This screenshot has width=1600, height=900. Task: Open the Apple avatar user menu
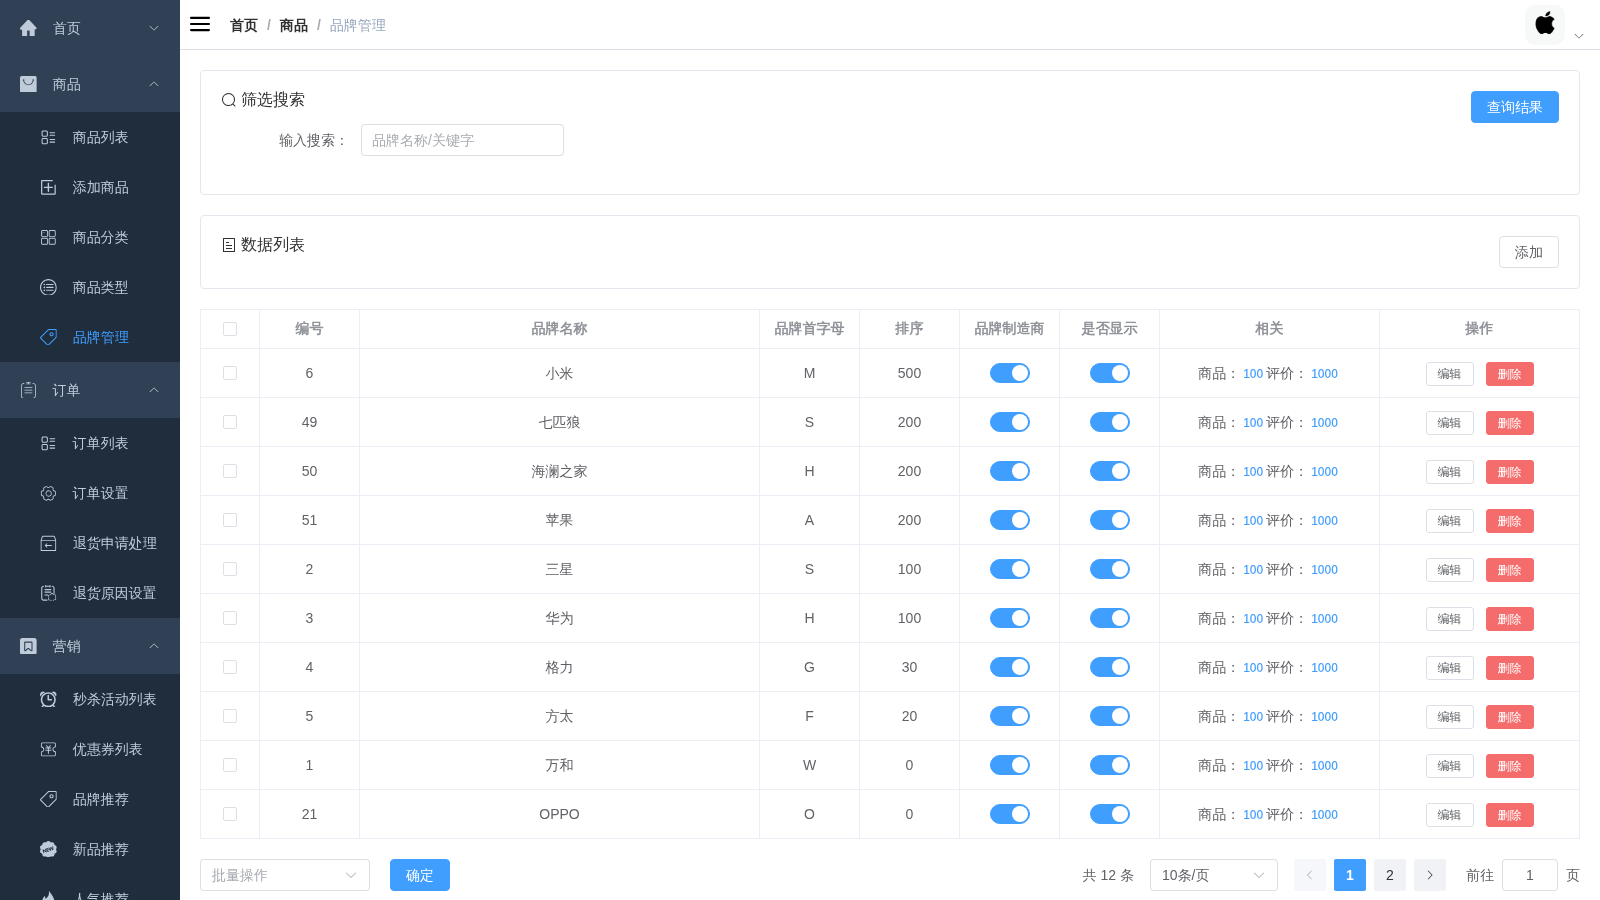pyautogui.click(x=1545, y=25)
